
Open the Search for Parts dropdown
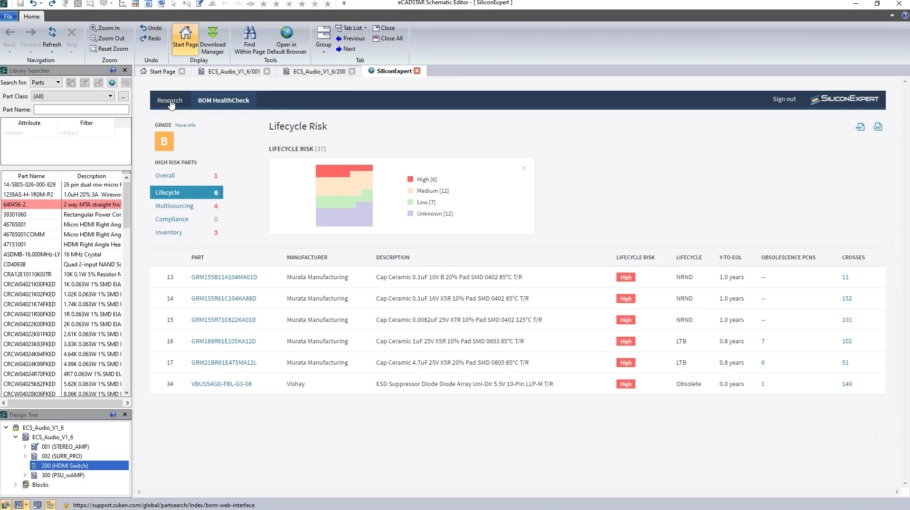pos(46,82)
